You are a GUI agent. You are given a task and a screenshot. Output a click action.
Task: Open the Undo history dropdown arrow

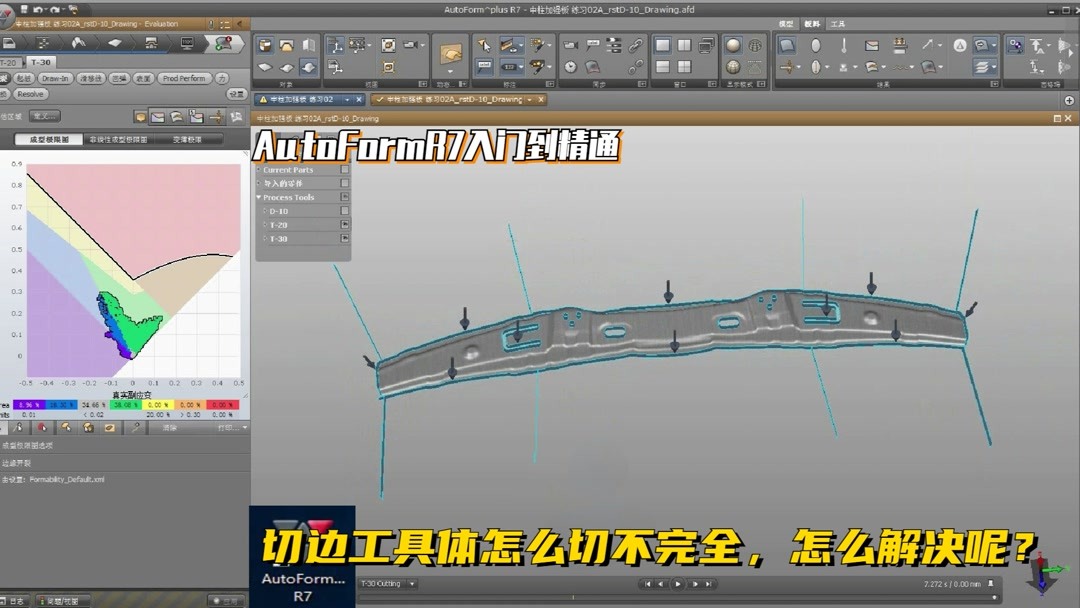point(45,9)
